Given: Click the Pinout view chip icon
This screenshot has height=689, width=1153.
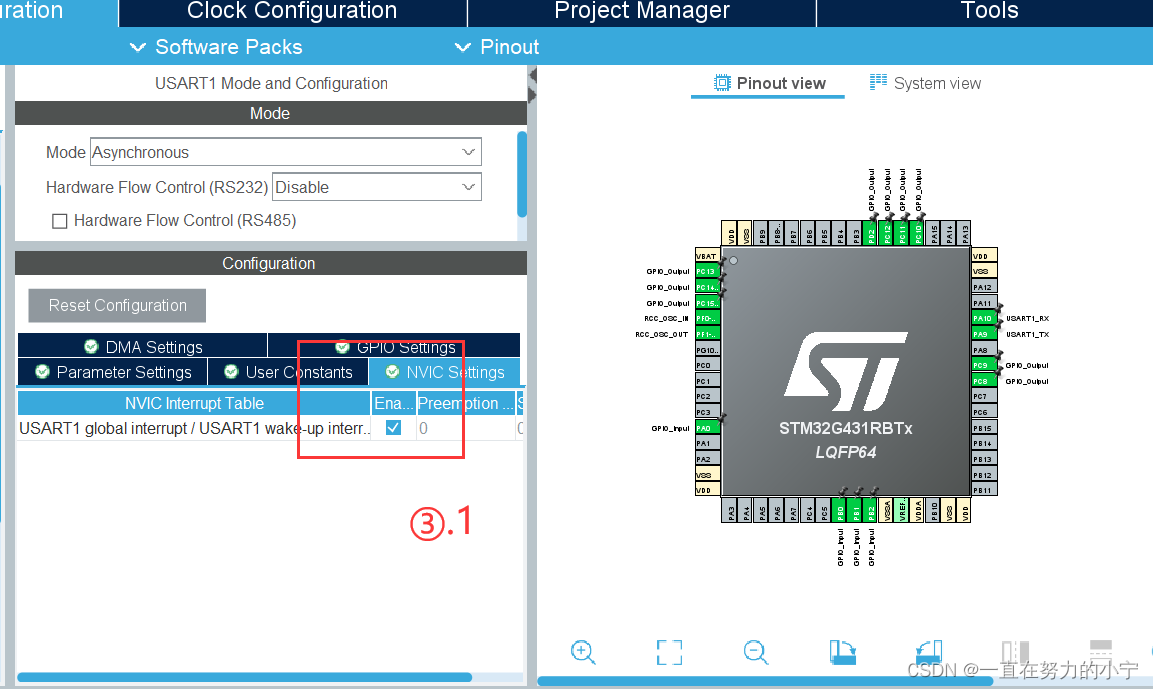Looking at the screenshot, I should coord(722,83).
